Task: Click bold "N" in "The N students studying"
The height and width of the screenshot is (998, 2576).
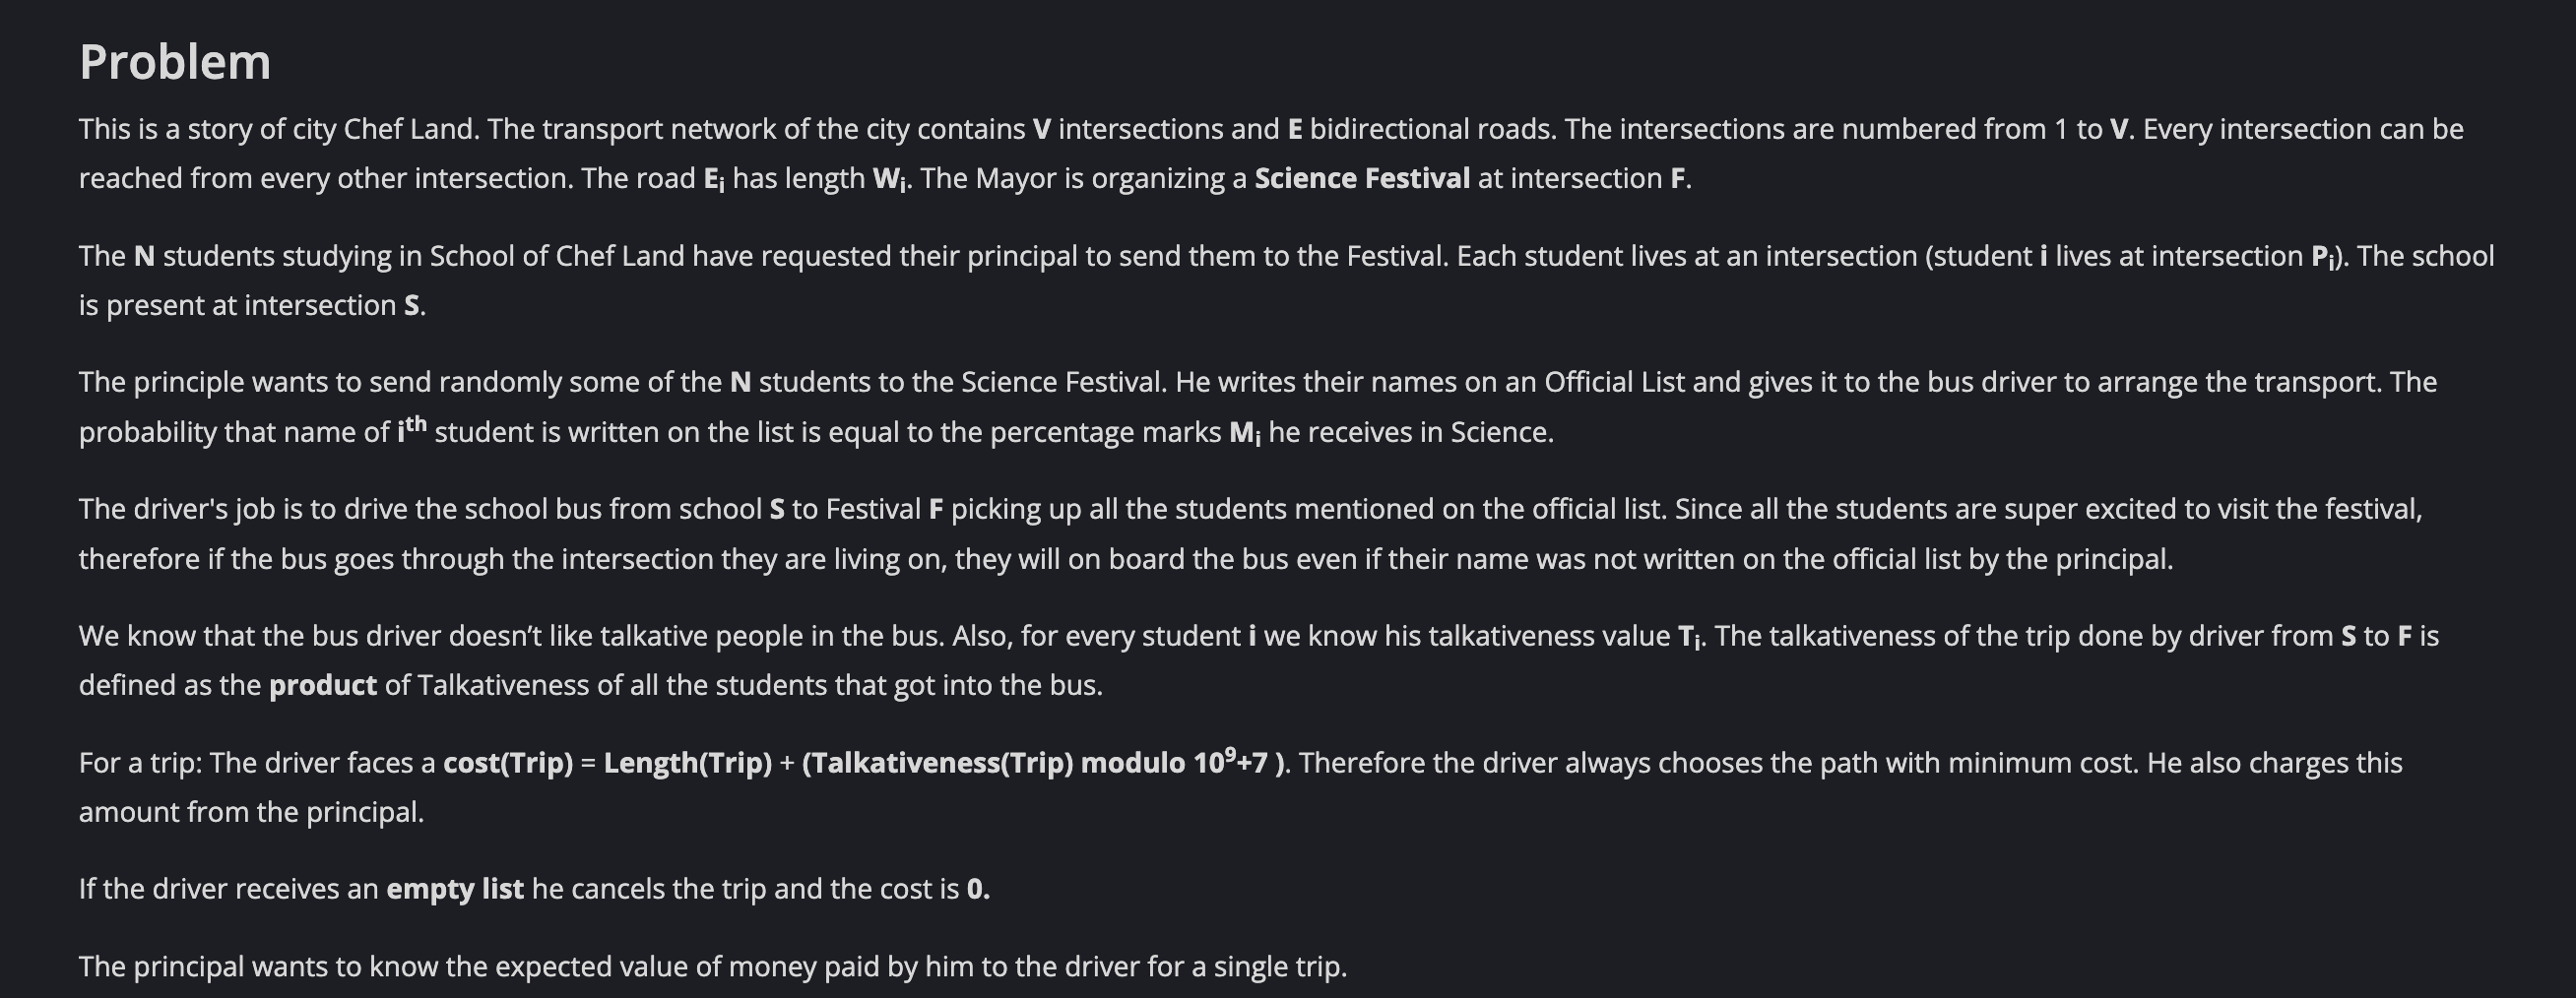Action: pyautogui.click(x=144, y=256)
